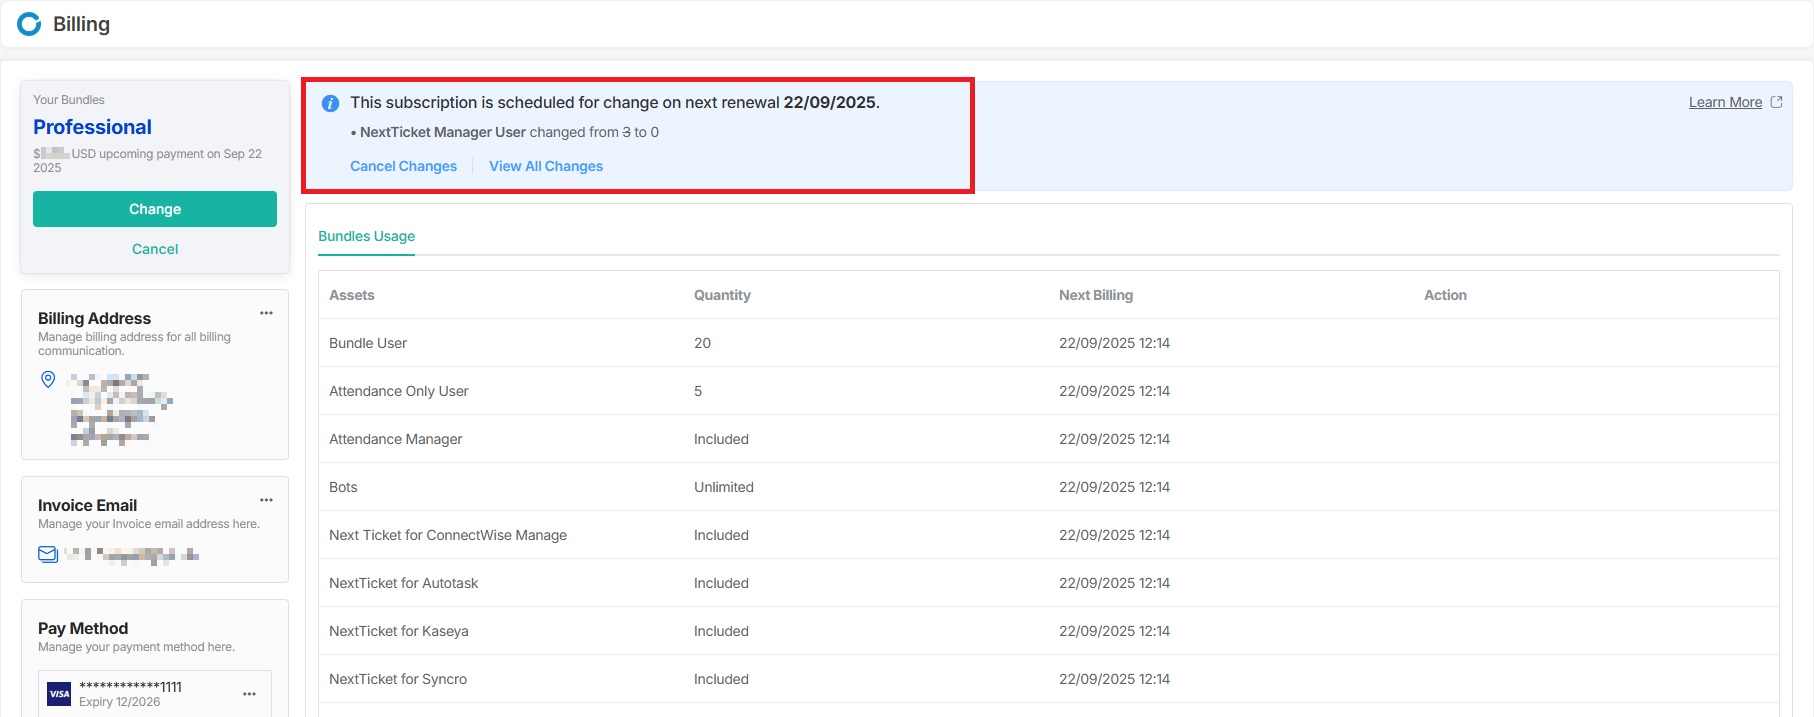This screenshot has height=717, width=1814.
Task: Click the Cancel Changes link
Action: coord(403,166)
